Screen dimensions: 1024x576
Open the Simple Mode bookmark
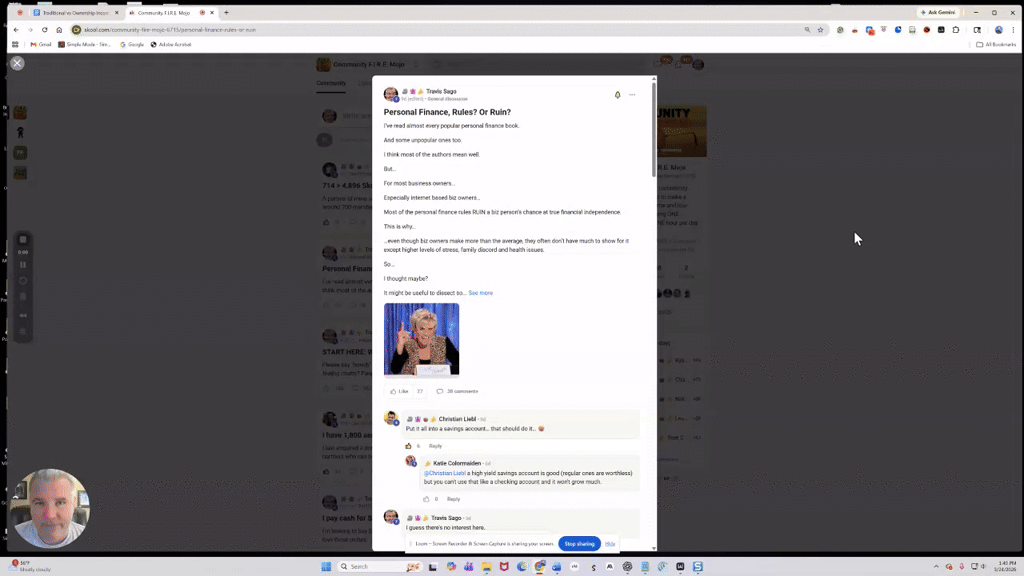click(x=84, y=44)
